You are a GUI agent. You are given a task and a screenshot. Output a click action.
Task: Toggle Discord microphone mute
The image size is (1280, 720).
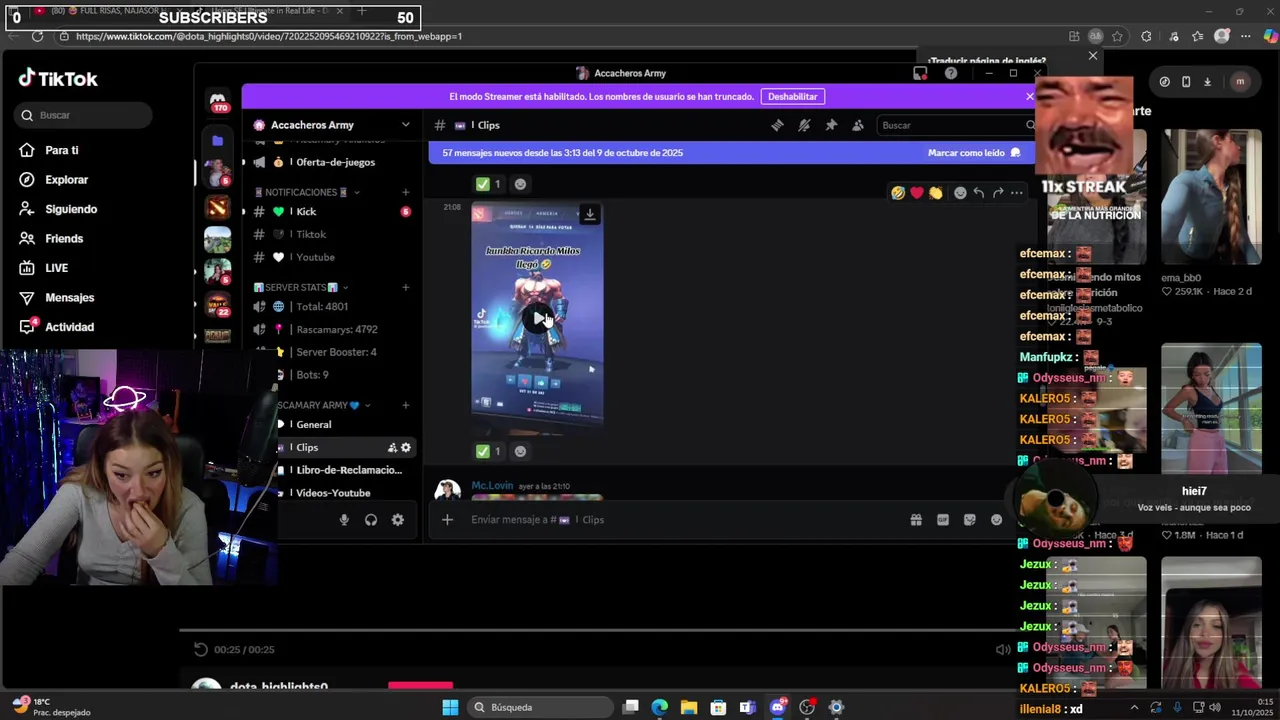344,519
